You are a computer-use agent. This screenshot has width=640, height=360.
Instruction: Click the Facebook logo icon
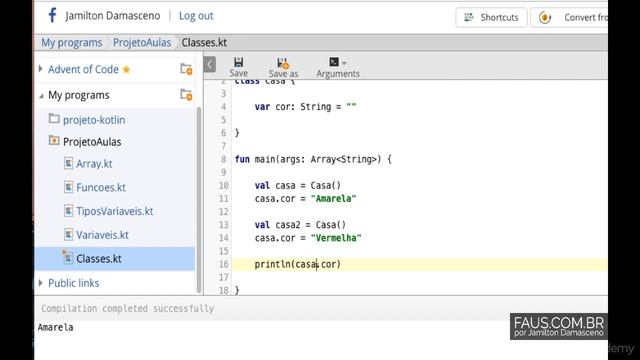52,16
